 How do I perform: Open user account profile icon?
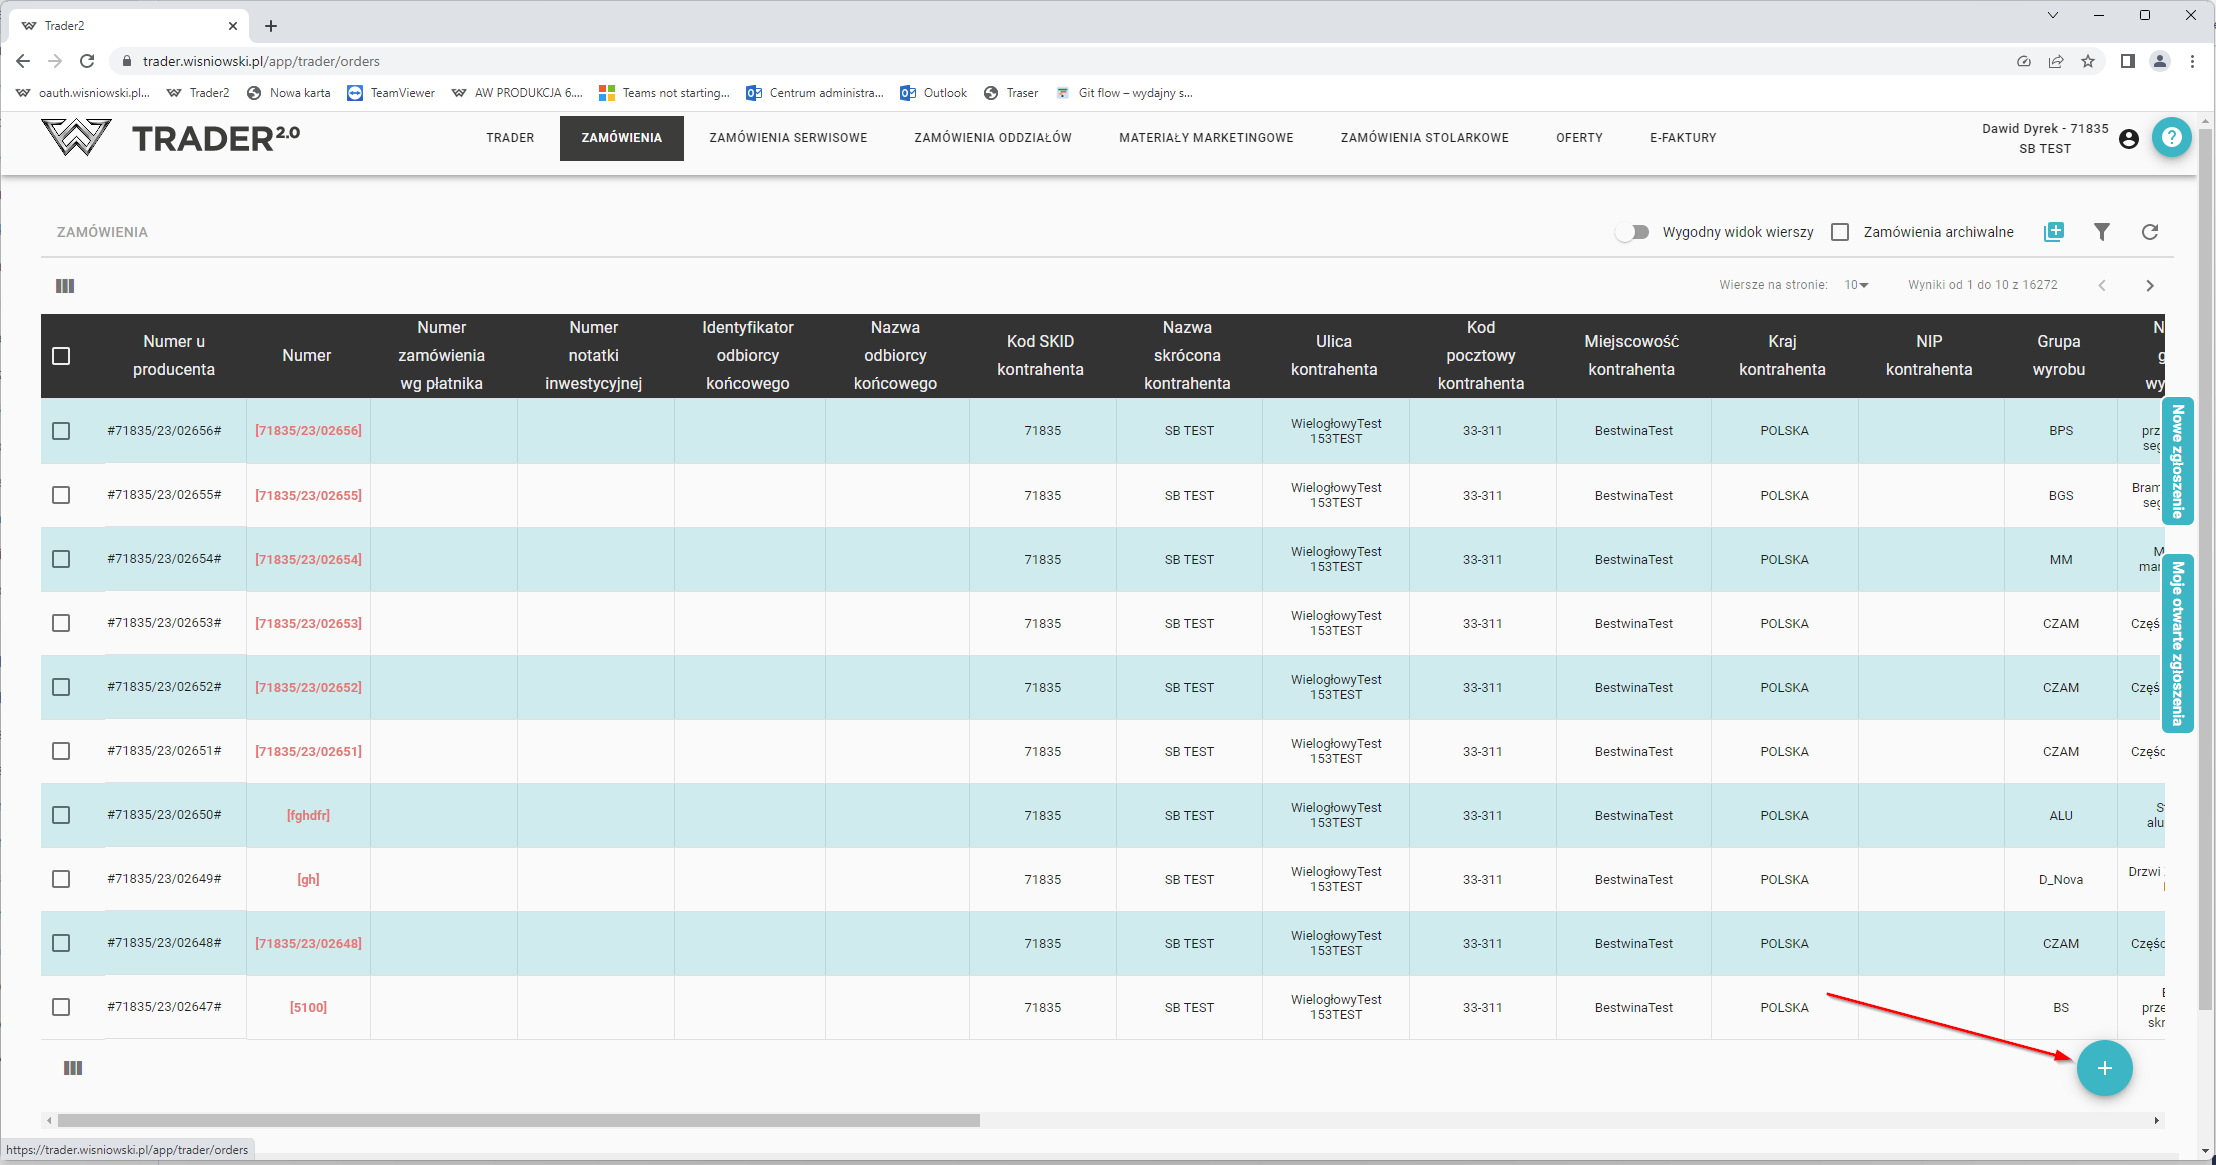point(2129,139)
